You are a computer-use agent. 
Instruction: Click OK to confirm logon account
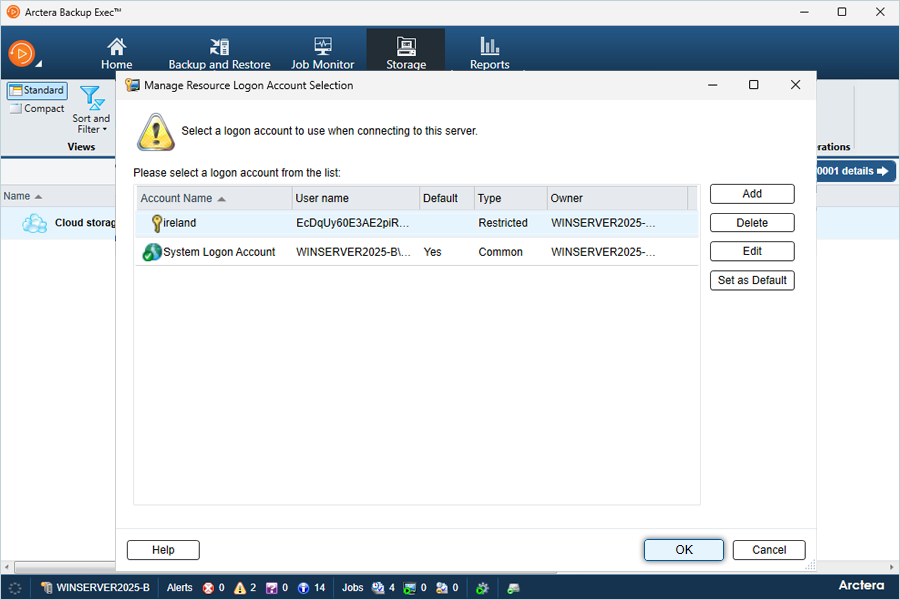pos(683,550)
